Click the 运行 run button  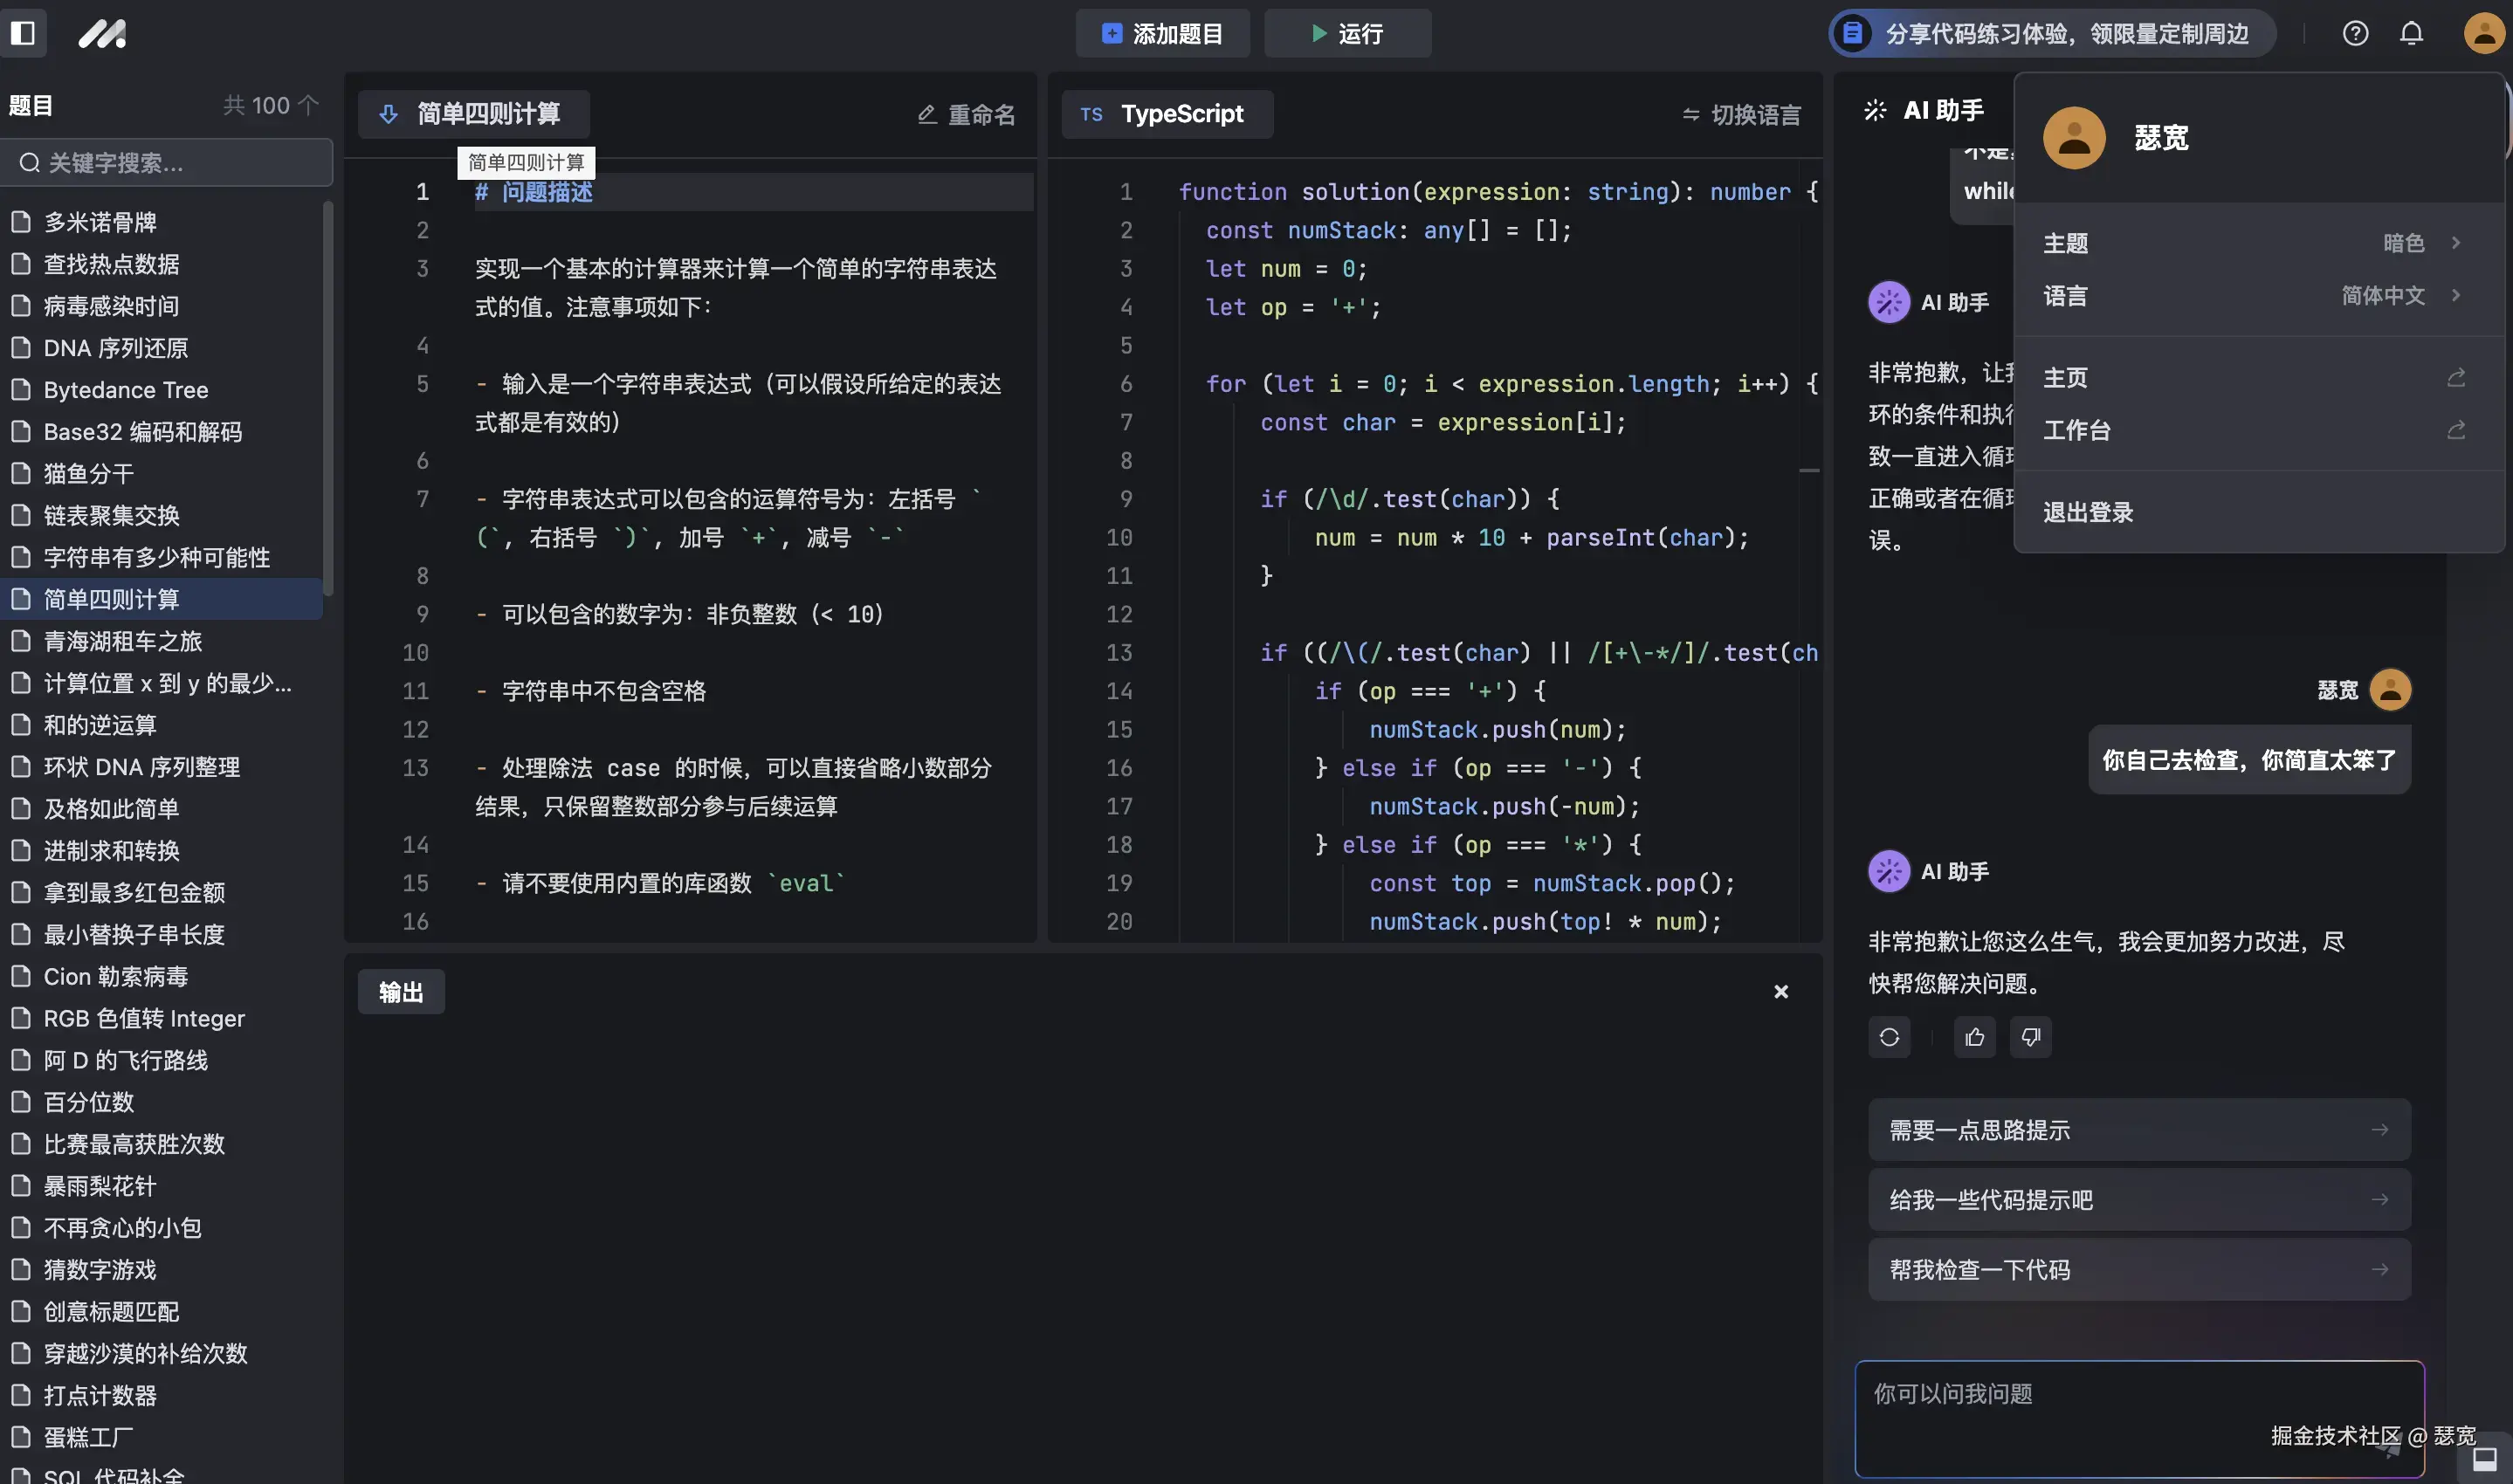[x=1347, y=33]
